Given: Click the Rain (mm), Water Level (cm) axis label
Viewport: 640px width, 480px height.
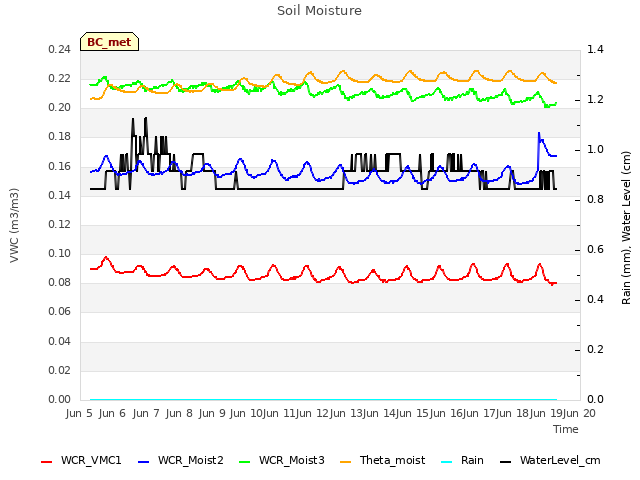Looking at the screenshot, I should point(626,228).
